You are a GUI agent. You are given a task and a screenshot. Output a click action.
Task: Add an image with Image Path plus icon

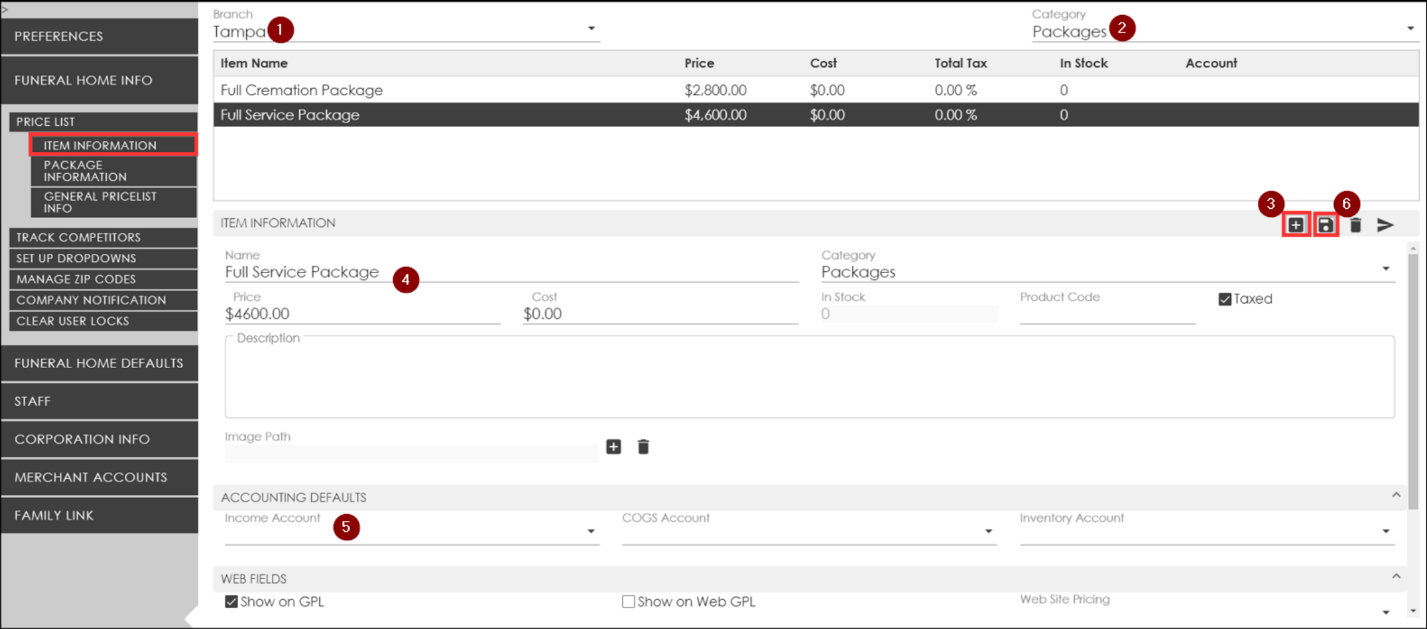(614, 447)
